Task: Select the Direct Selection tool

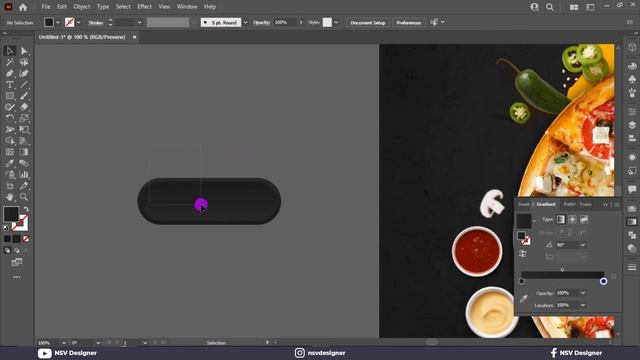Action: point(24,51)
